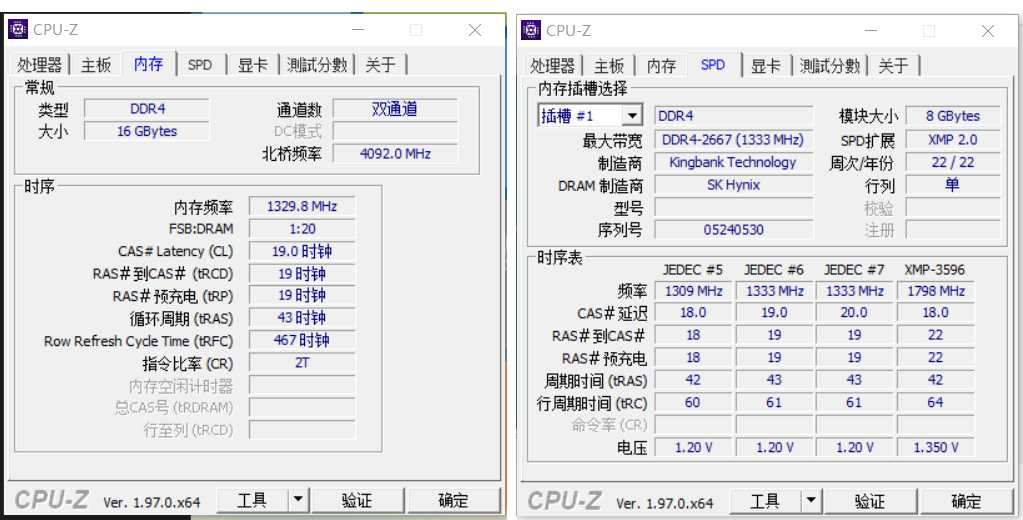
Task: Click 验证 button in left window
Action: (x=357, y=500)
